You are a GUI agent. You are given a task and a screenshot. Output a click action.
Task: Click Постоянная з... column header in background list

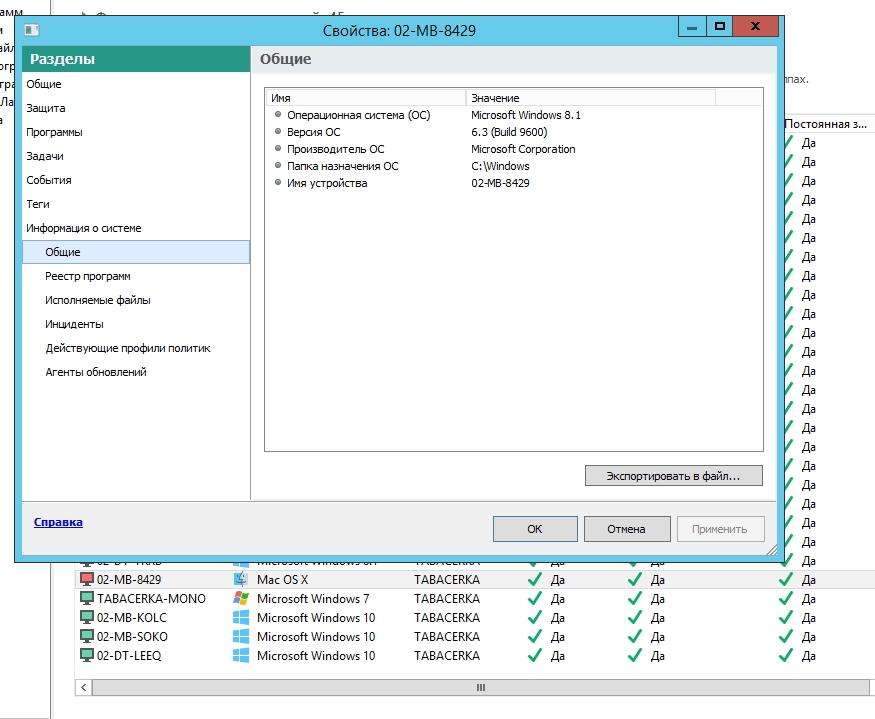coord(828,124)
